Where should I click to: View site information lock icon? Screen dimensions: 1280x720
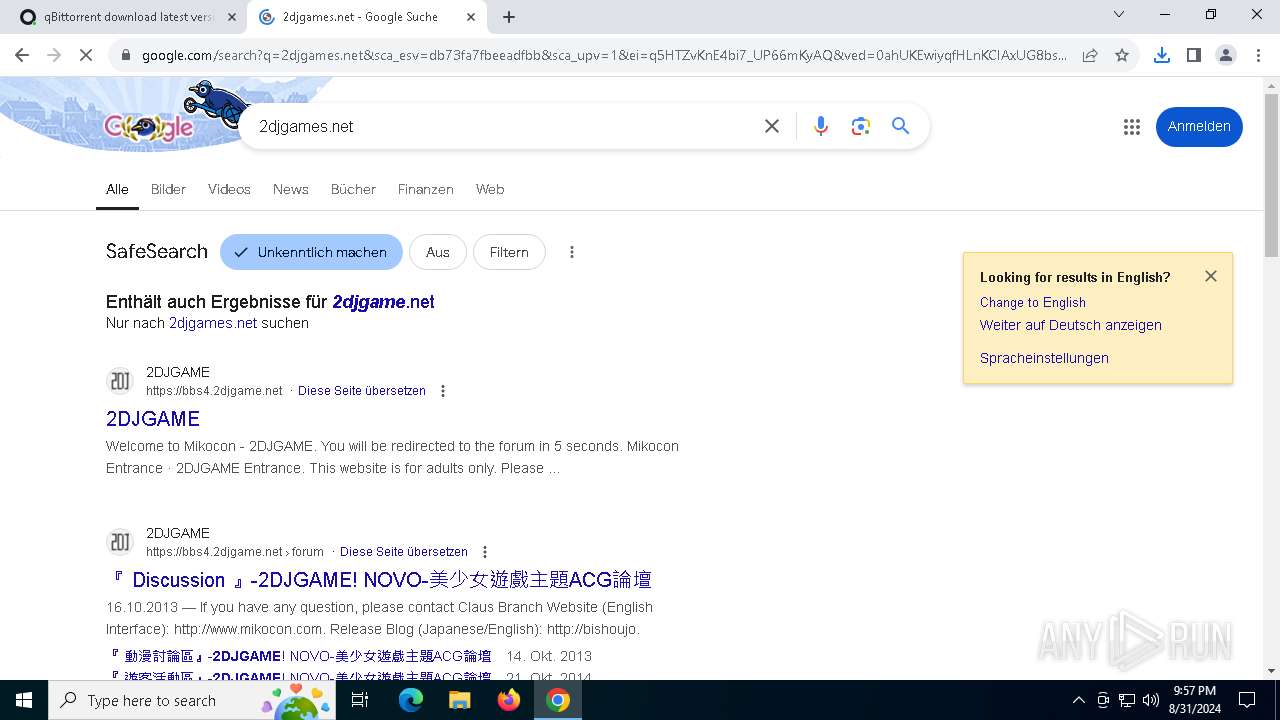(x=126, y=56)
